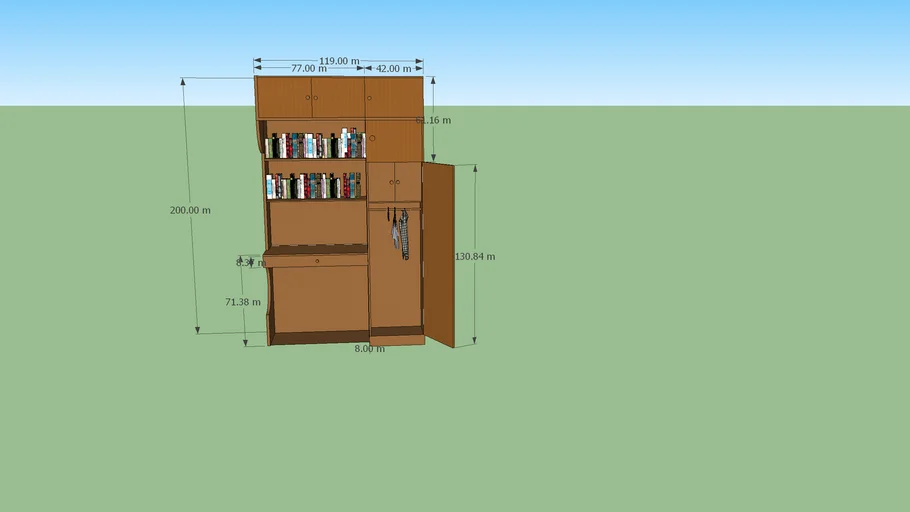This screenshot has width=910, height=512.
Task: Click the open wardrobe door panel
Action: pos(438,255)
